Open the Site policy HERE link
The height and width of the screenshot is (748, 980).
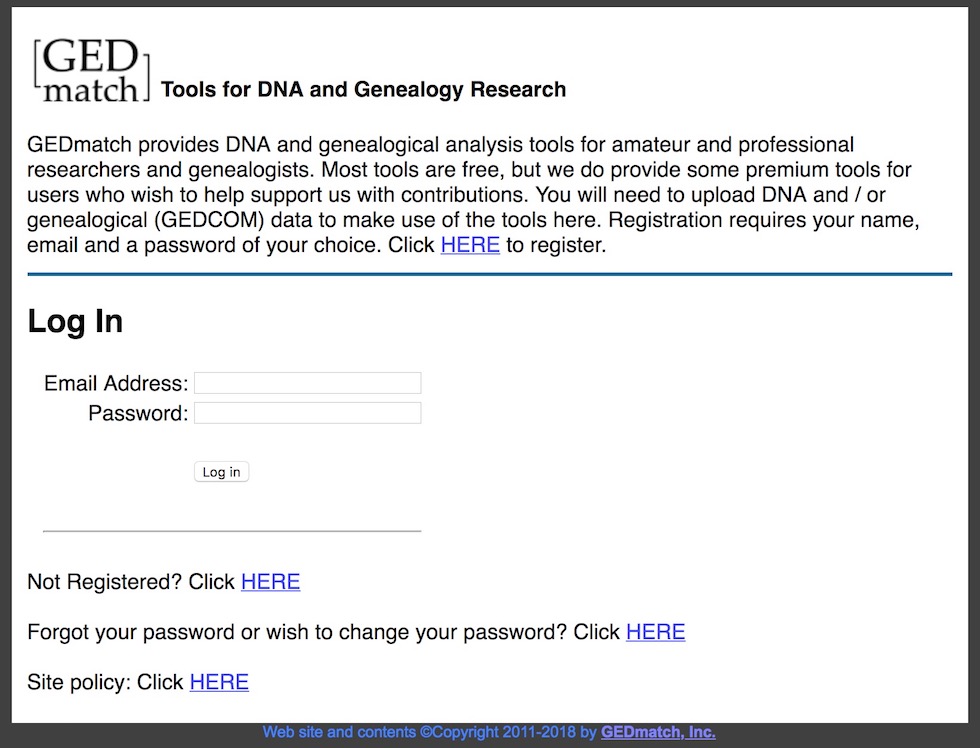[219, 682]
